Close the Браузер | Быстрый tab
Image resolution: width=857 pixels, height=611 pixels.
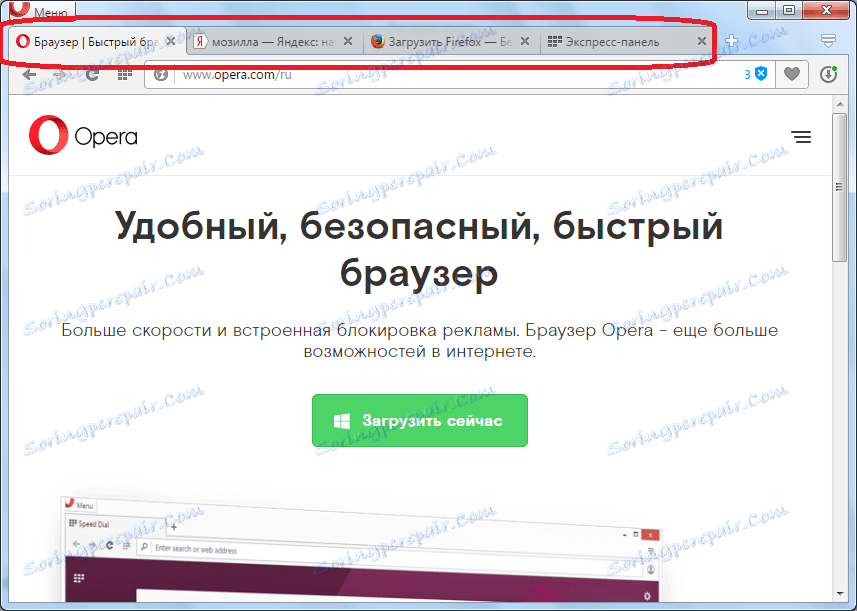click(x=171, y=42)
